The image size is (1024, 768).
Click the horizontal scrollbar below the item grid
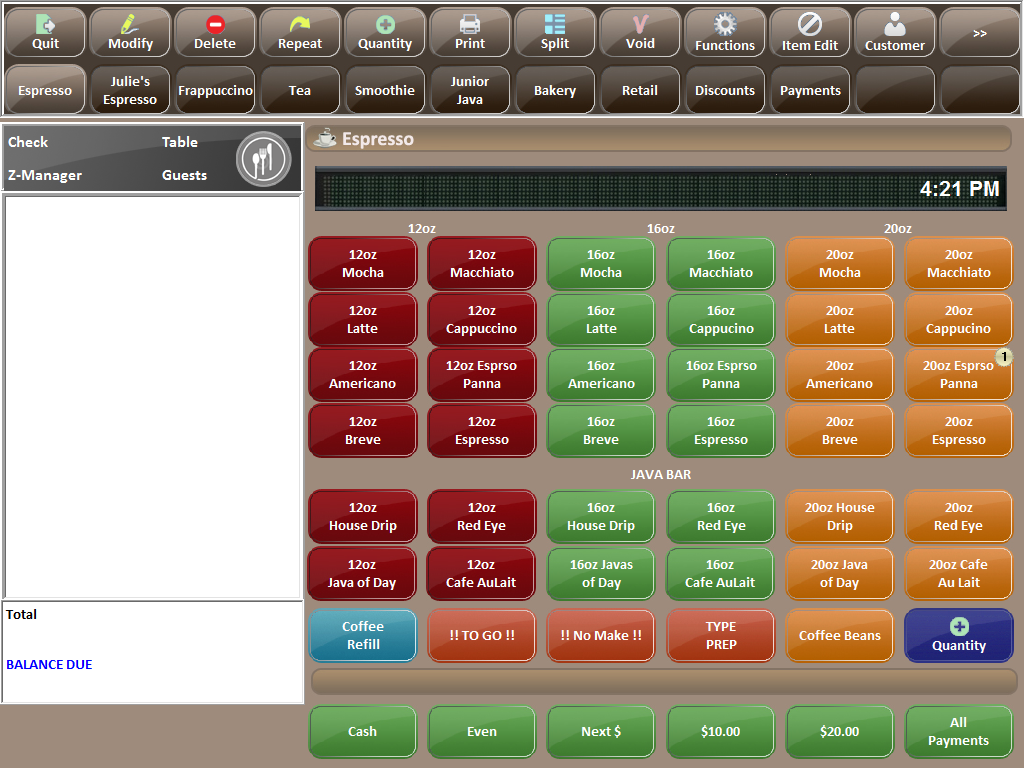(x=660, y=681)
